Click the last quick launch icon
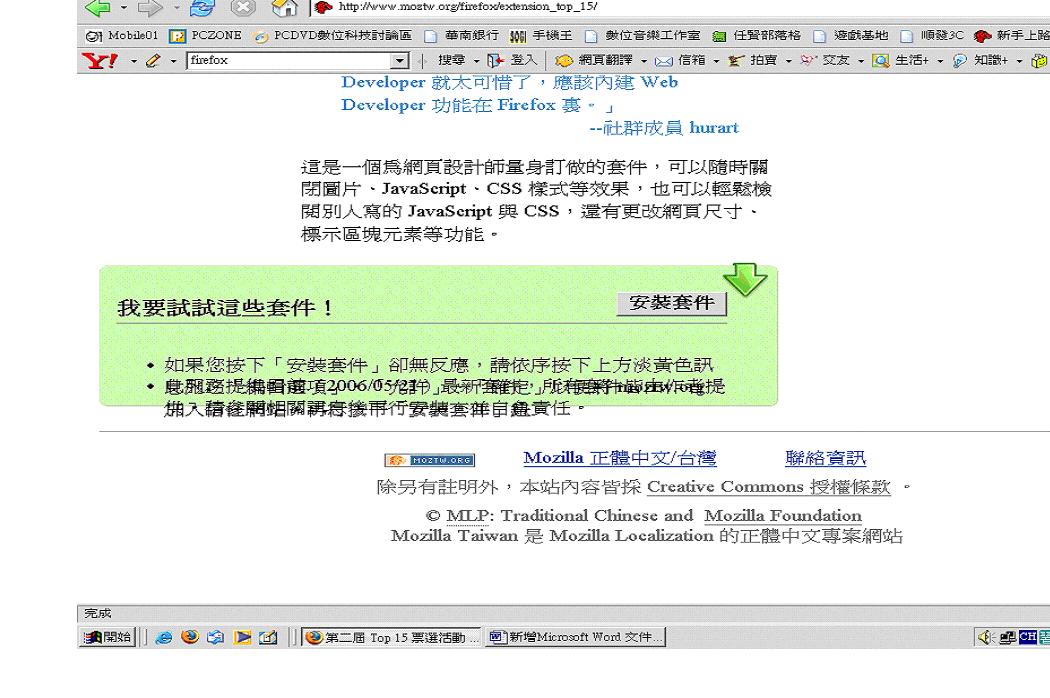This screenshot has width=1050, height=698. click(x=269, y=637)
